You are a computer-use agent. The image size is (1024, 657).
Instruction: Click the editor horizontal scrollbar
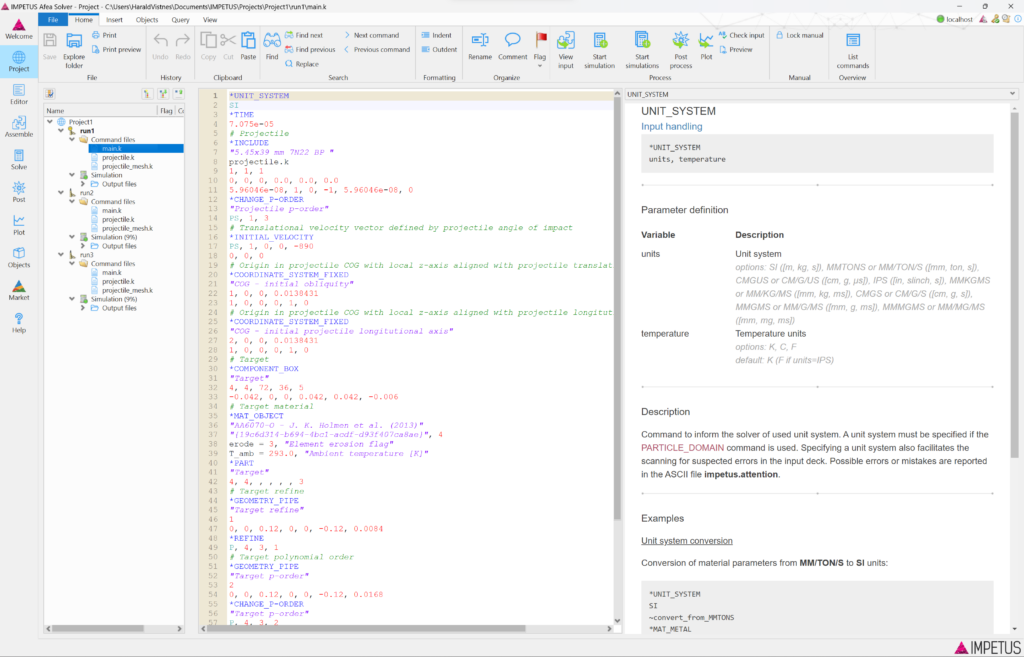pos(368,628)
